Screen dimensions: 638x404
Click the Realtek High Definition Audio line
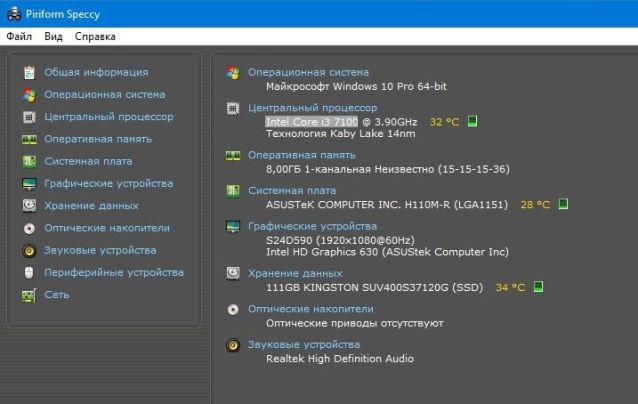pos(340,359)
